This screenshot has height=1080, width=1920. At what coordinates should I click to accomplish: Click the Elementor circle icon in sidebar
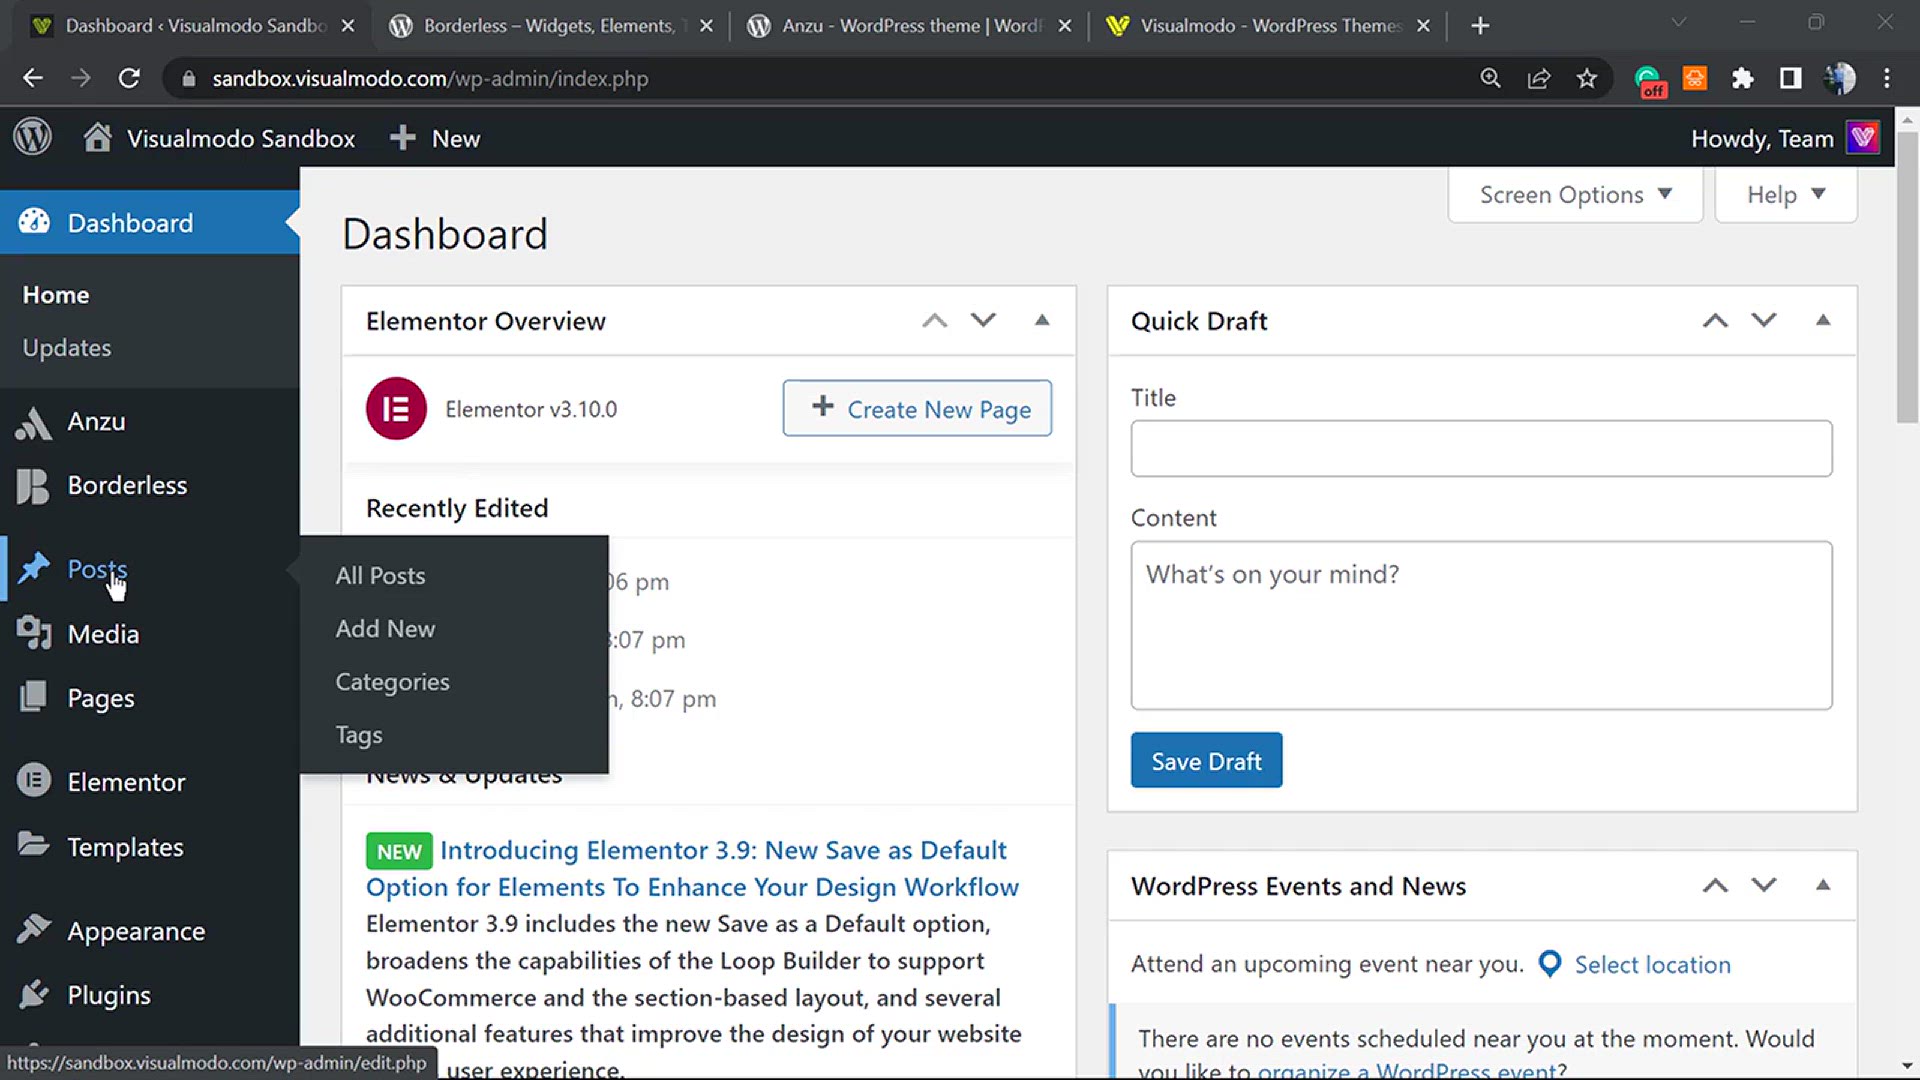click(x=34, y=780)
